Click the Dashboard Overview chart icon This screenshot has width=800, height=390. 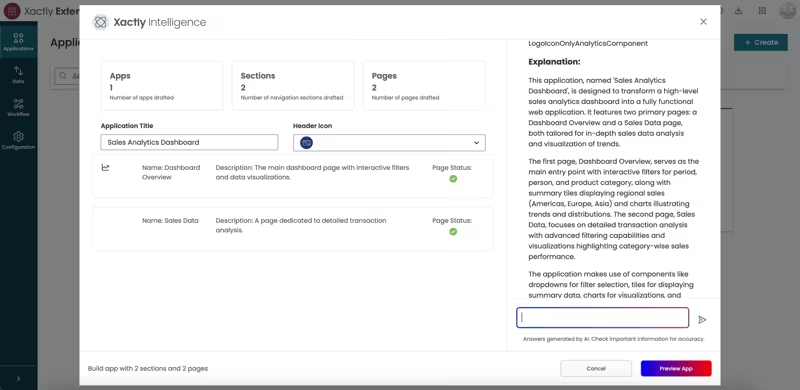click(105, 167)
